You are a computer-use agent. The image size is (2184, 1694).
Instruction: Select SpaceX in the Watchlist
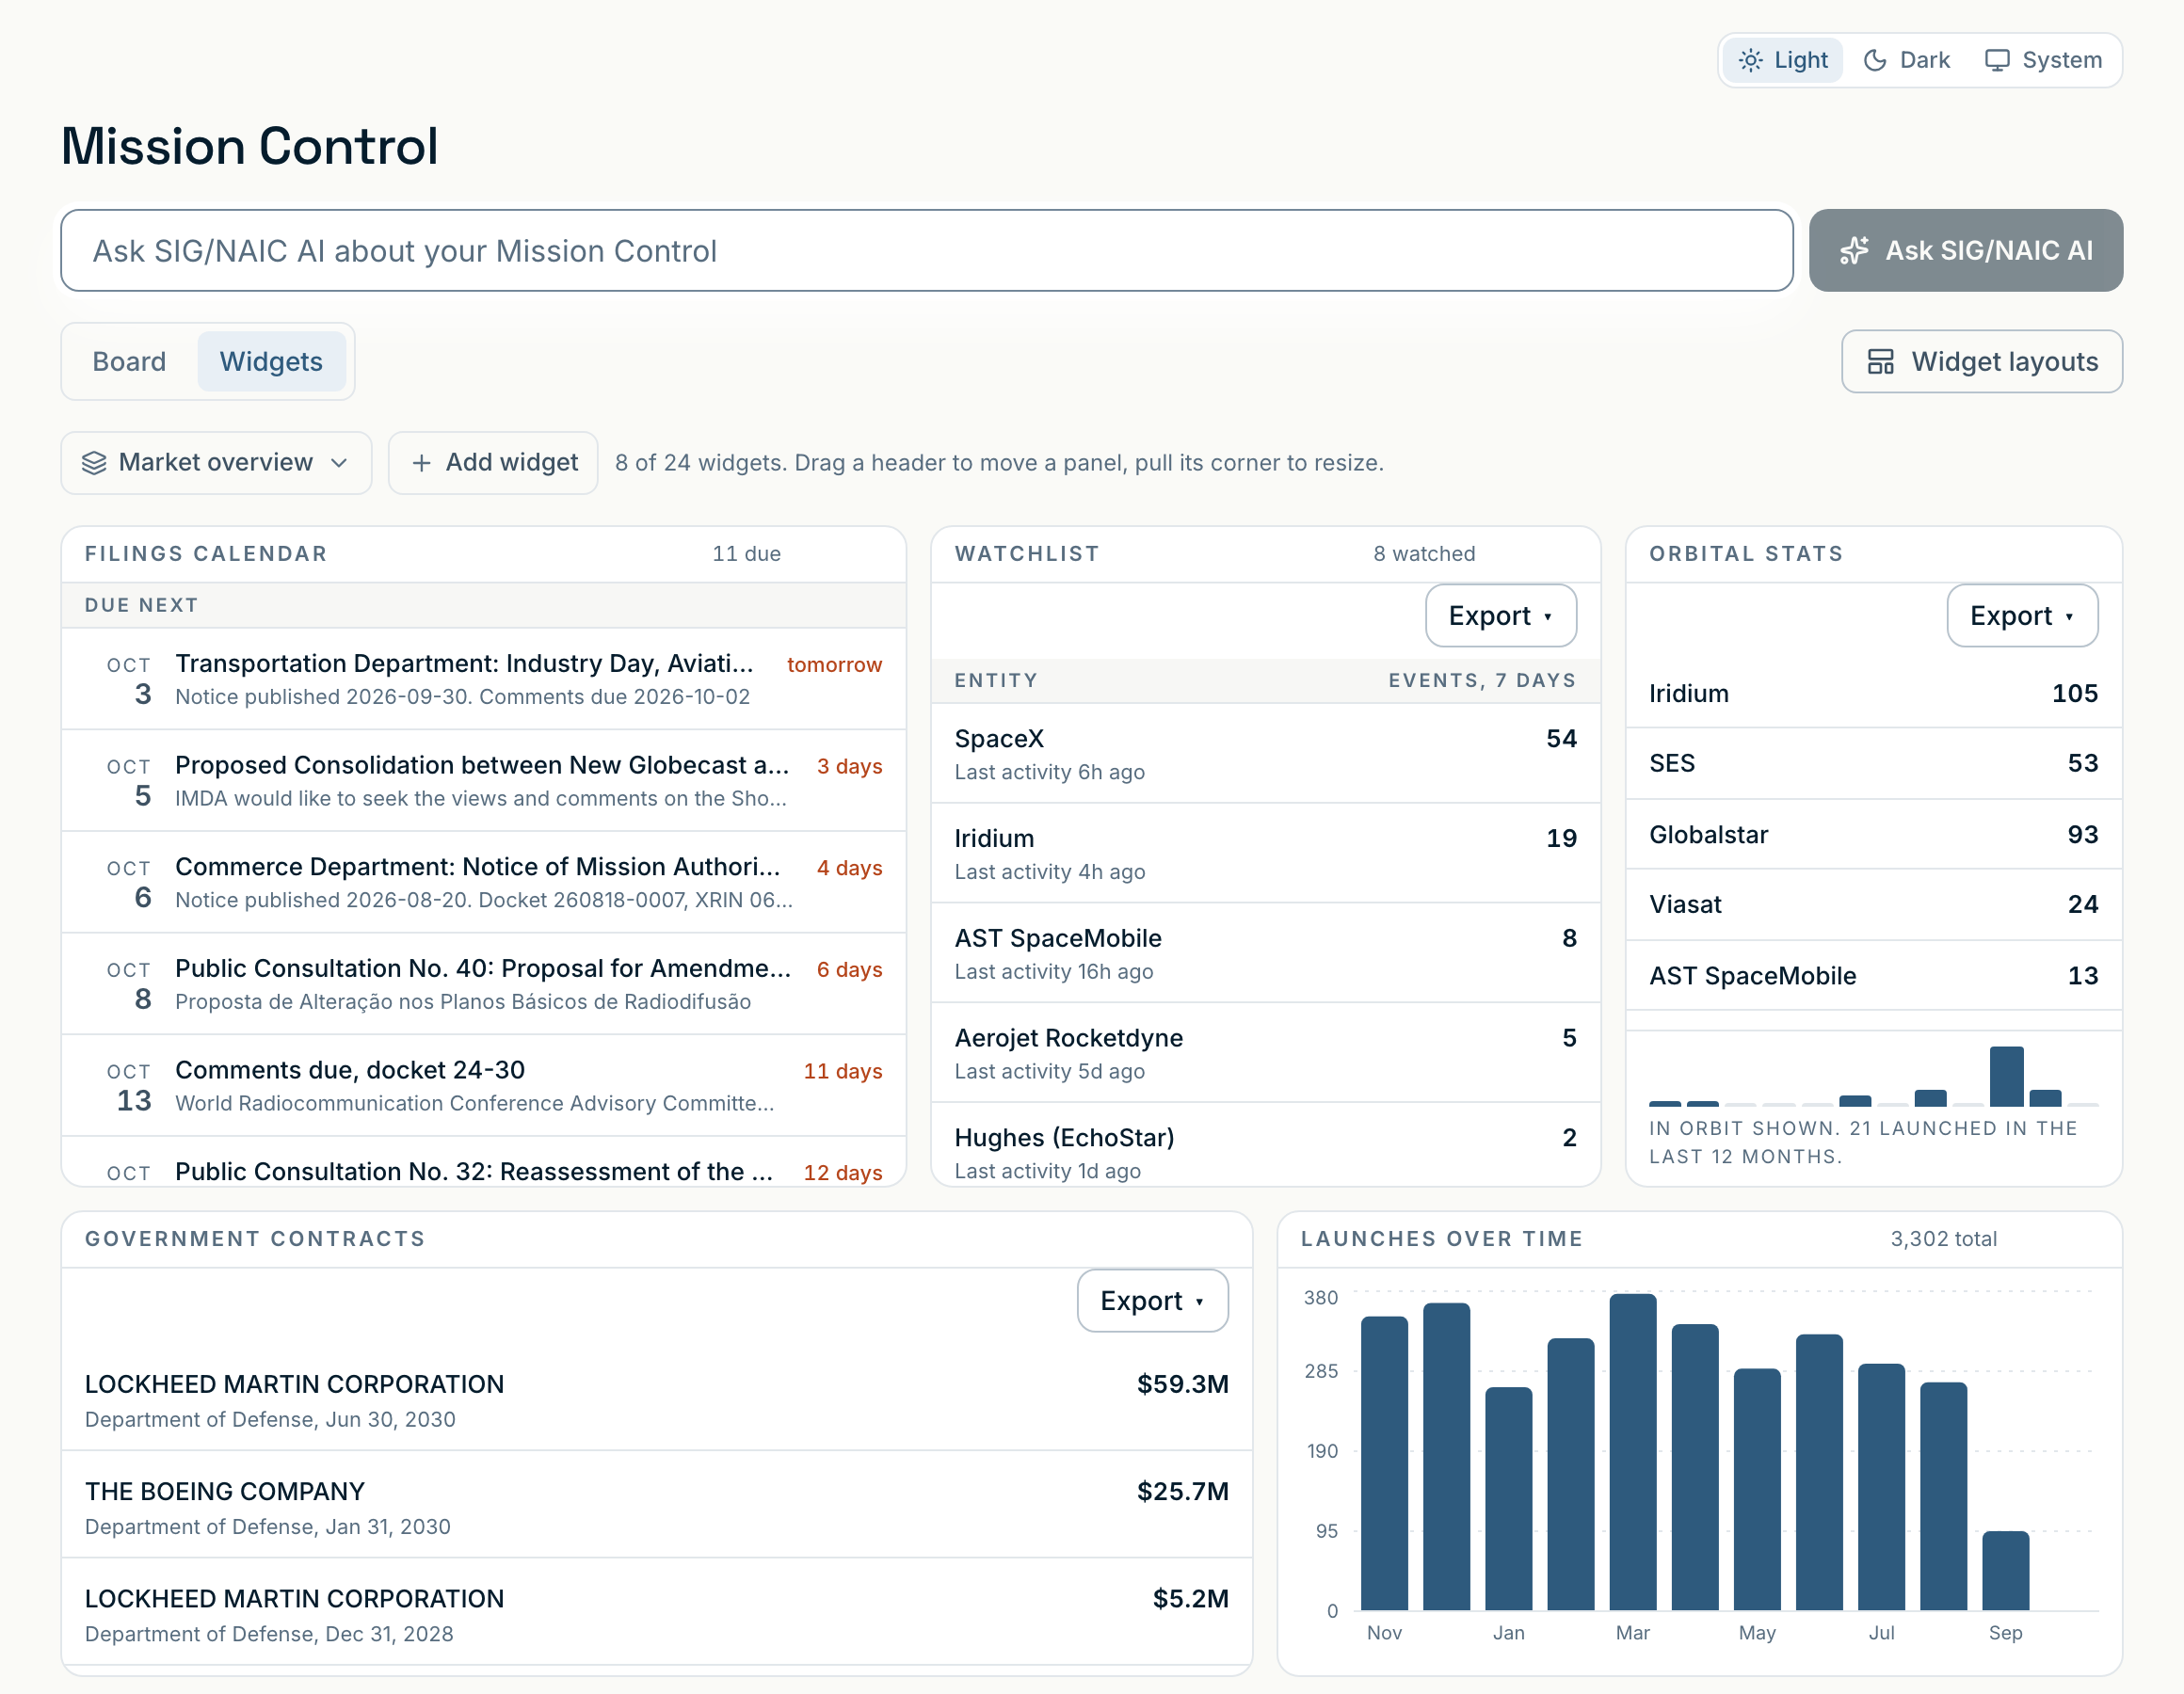tap(1265, 753)
